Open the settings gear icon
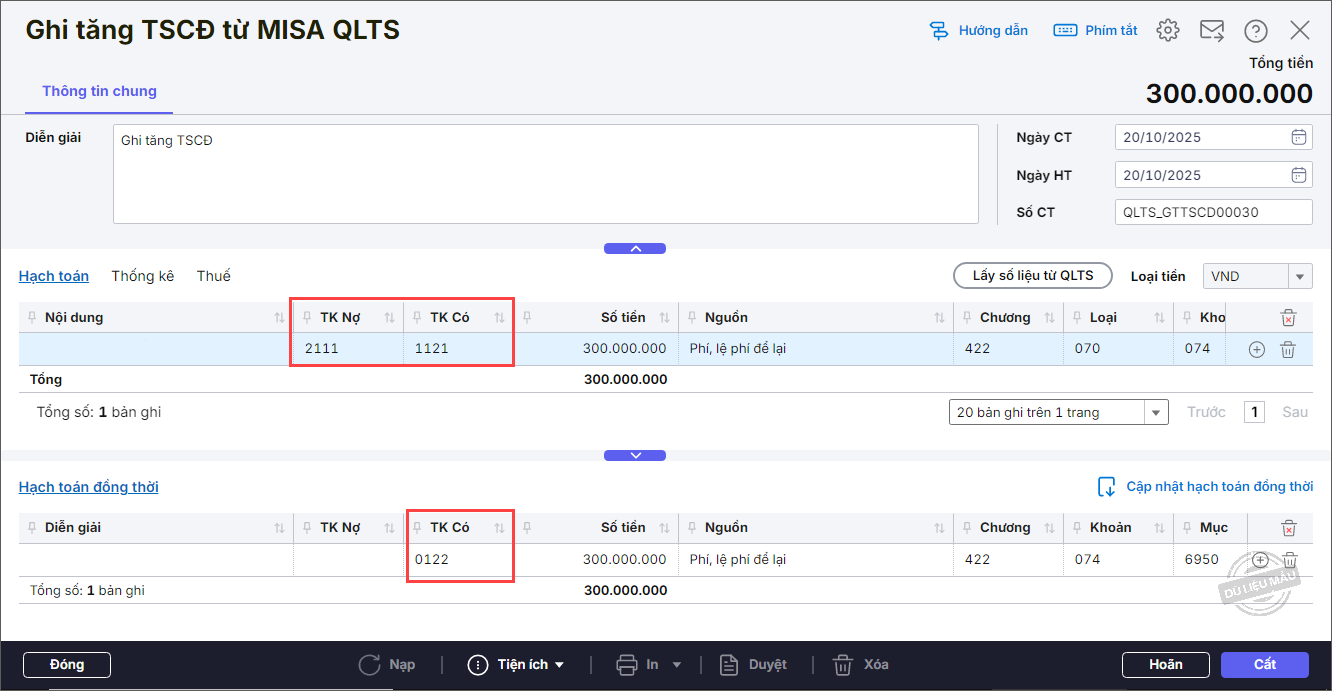Screen dimensions: 1332x691 pos(1167,30)
